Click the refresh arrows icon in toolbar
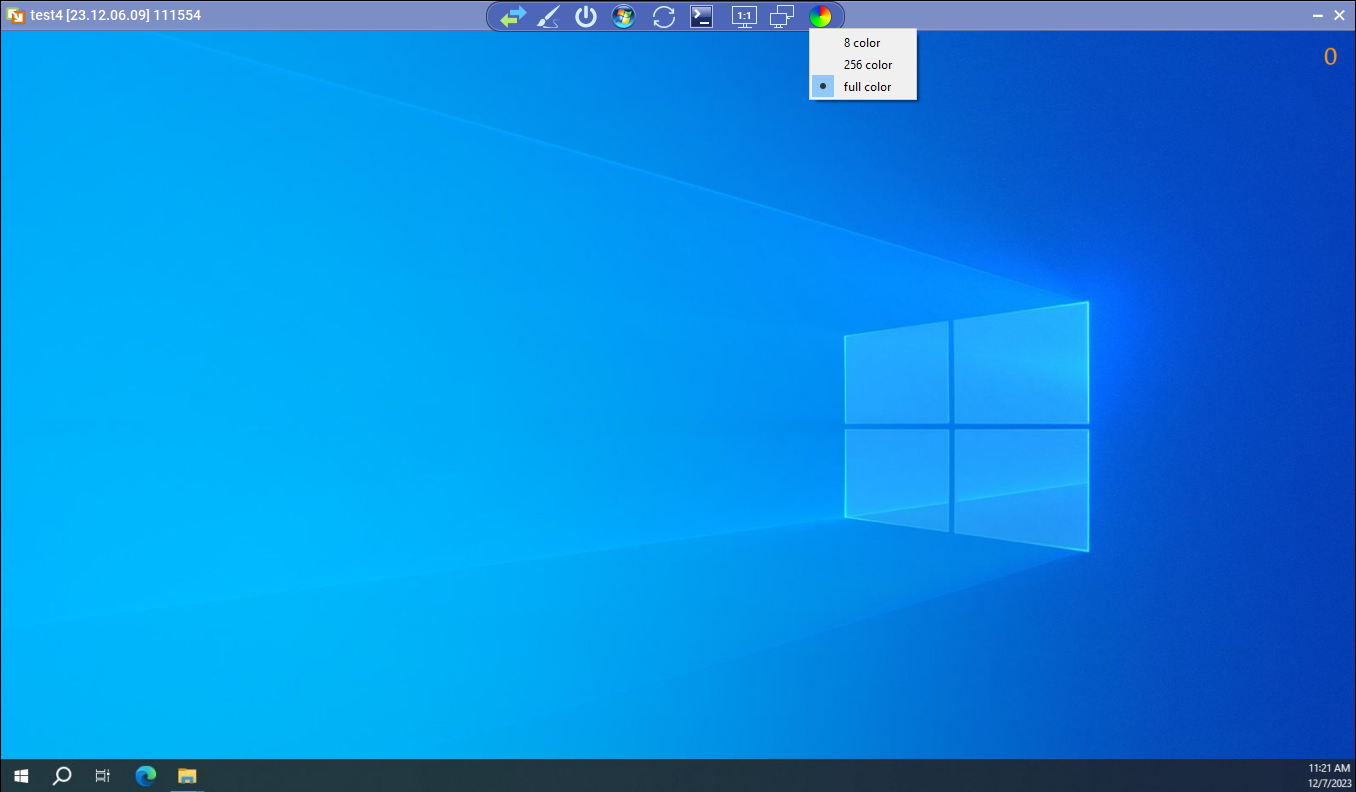Viewport: 1356px width, 792px height. (663, 16)
